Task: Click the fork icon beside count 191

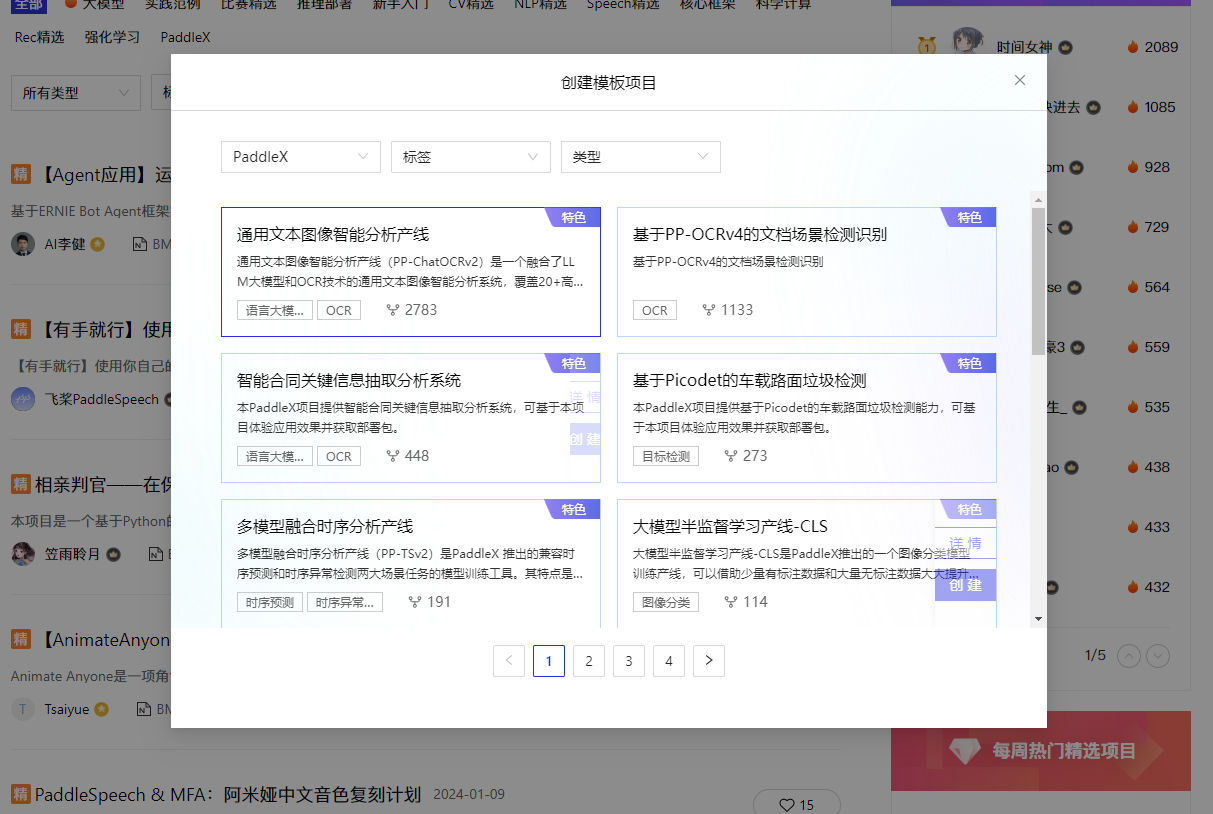Action: [x=414, y=602]
